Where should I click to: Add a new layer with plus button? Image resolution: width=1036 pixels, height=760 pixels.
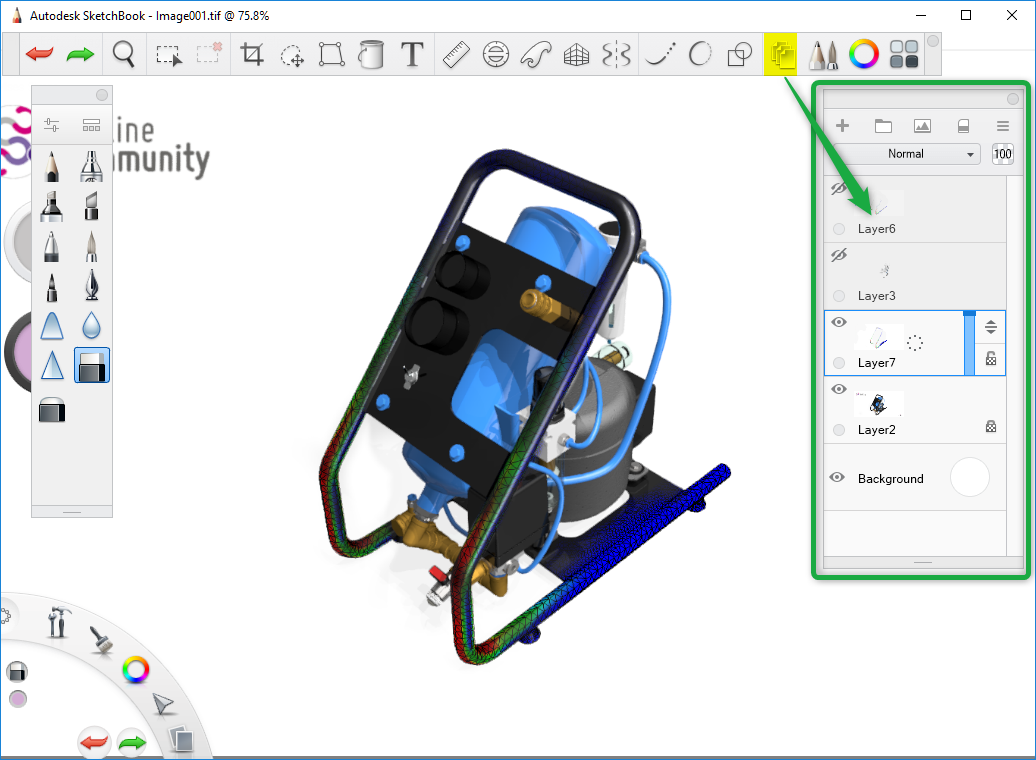(842, 126)
